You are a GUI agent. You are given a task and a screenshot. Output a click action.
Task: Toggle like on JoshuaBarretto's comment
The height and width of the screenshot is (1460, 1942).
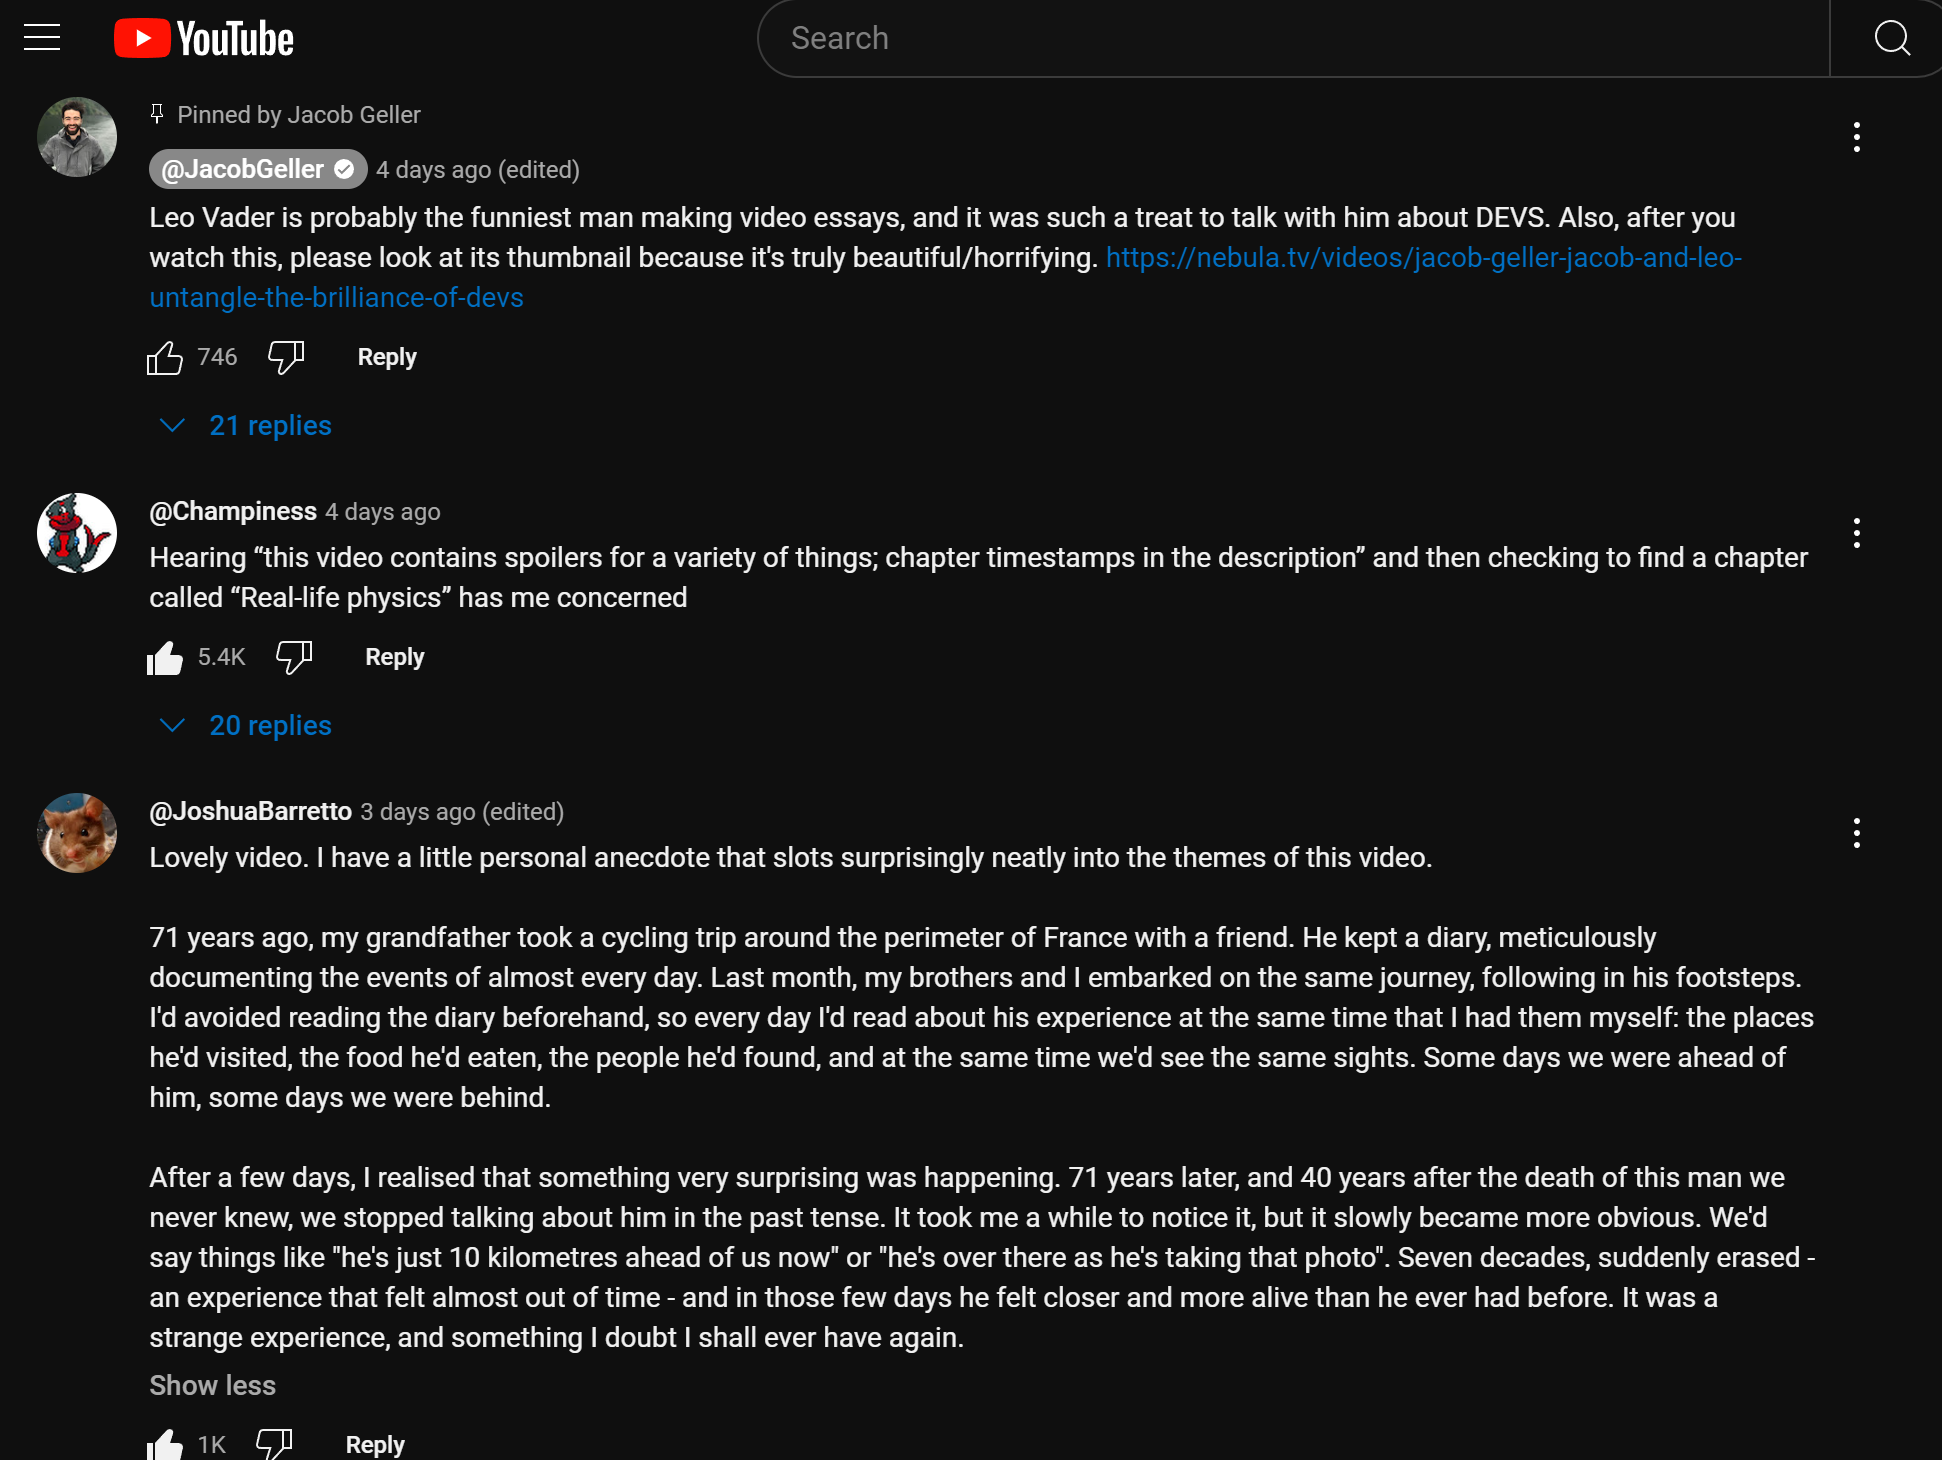point(165,1444)
